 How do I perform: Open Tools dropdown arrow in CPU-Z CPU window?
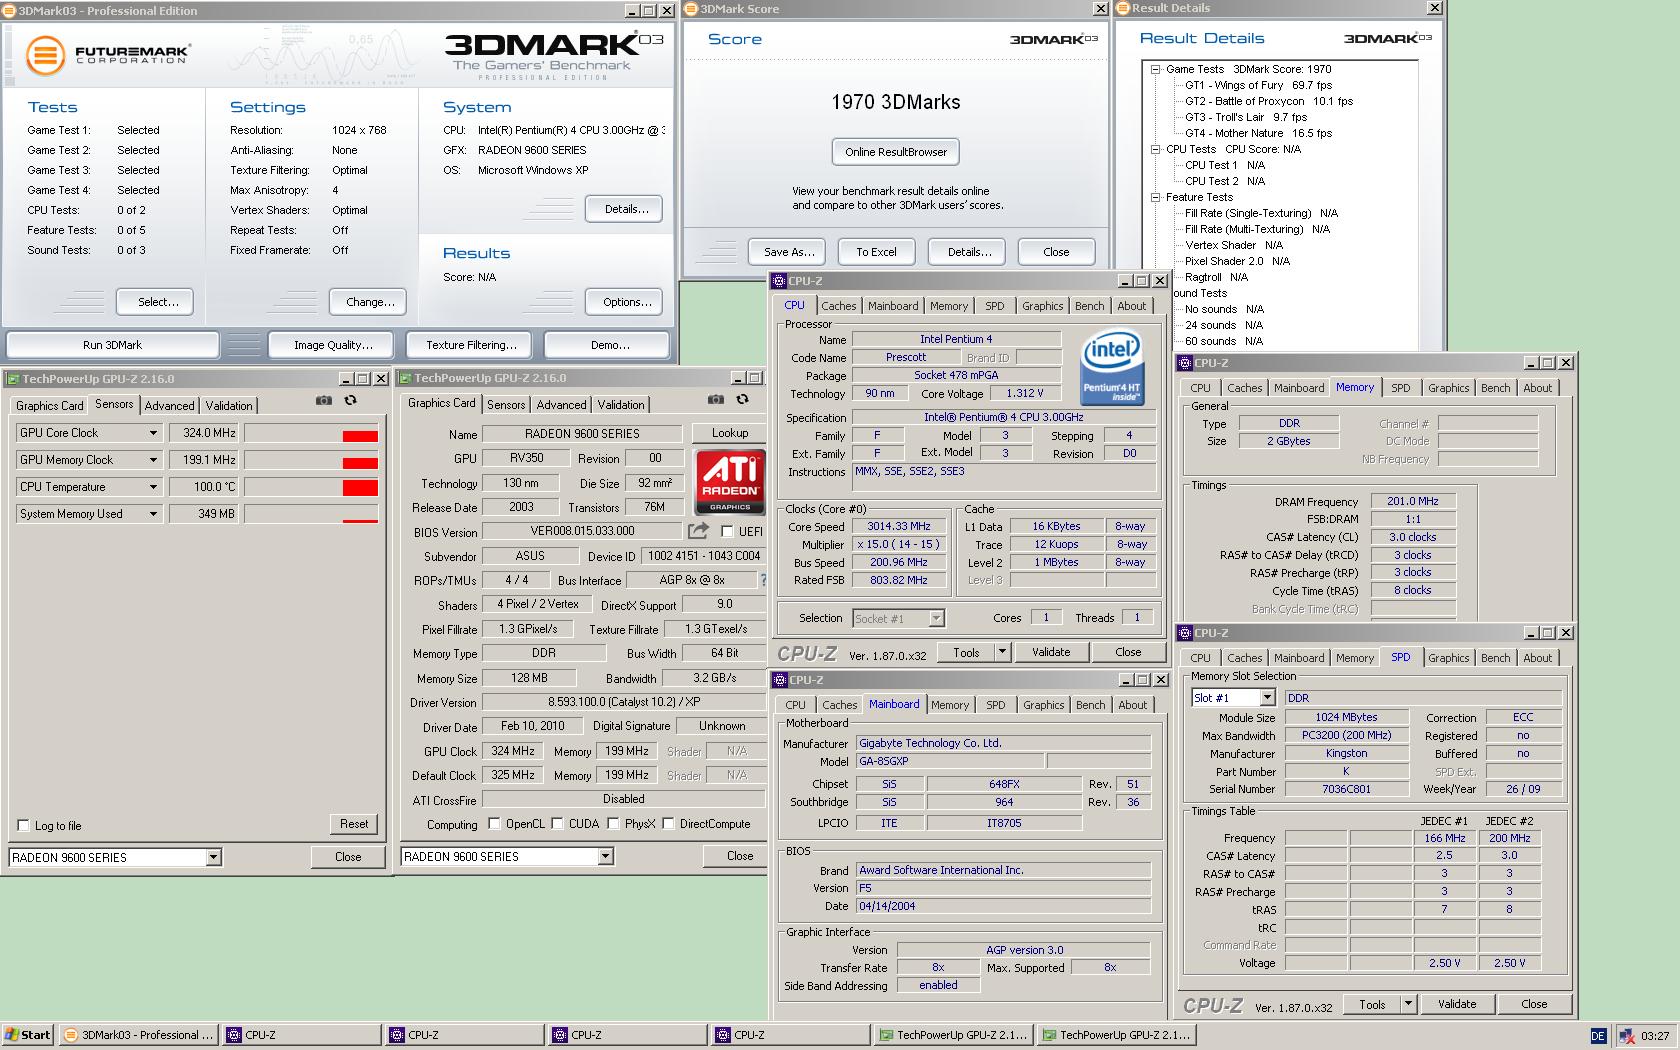click(1002, 652)
